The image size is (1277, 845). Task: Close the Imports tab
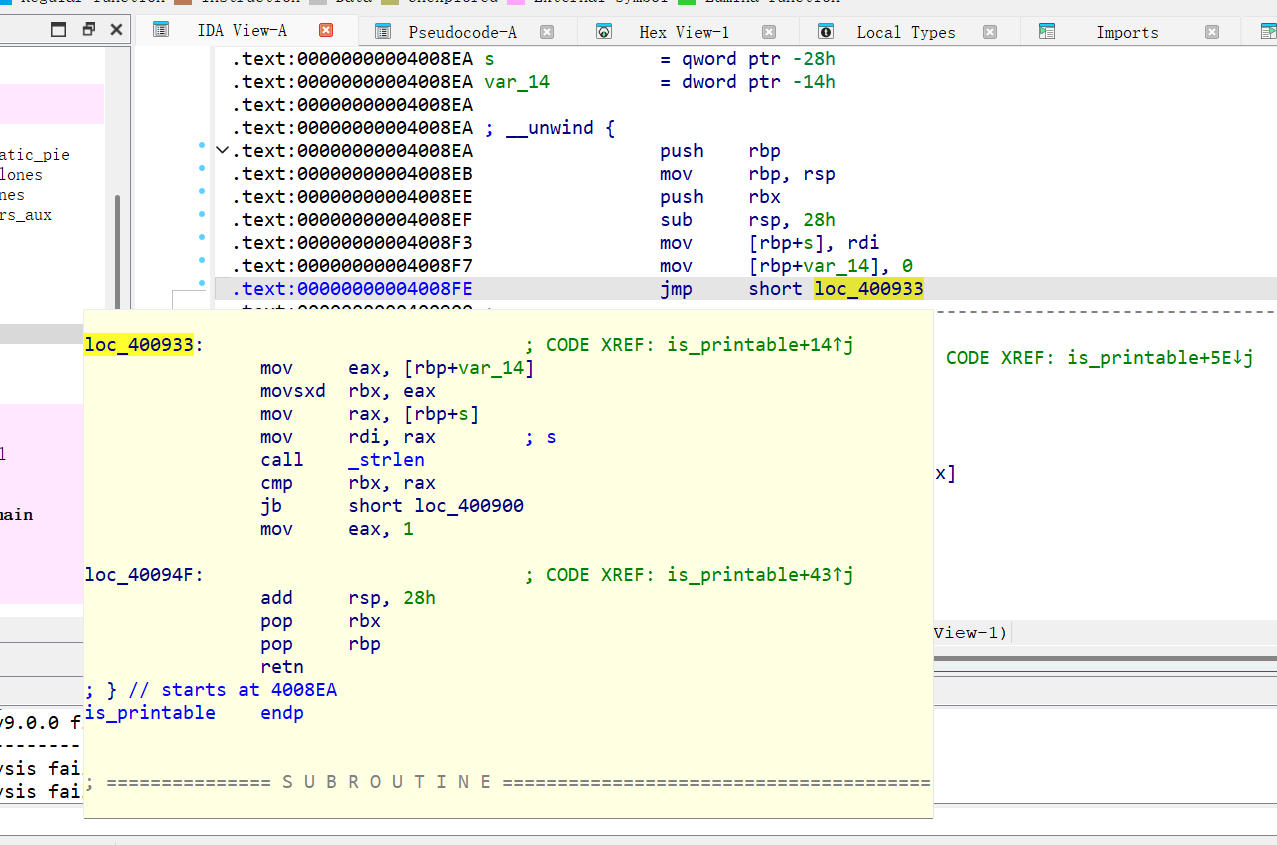click(1212, 32)
